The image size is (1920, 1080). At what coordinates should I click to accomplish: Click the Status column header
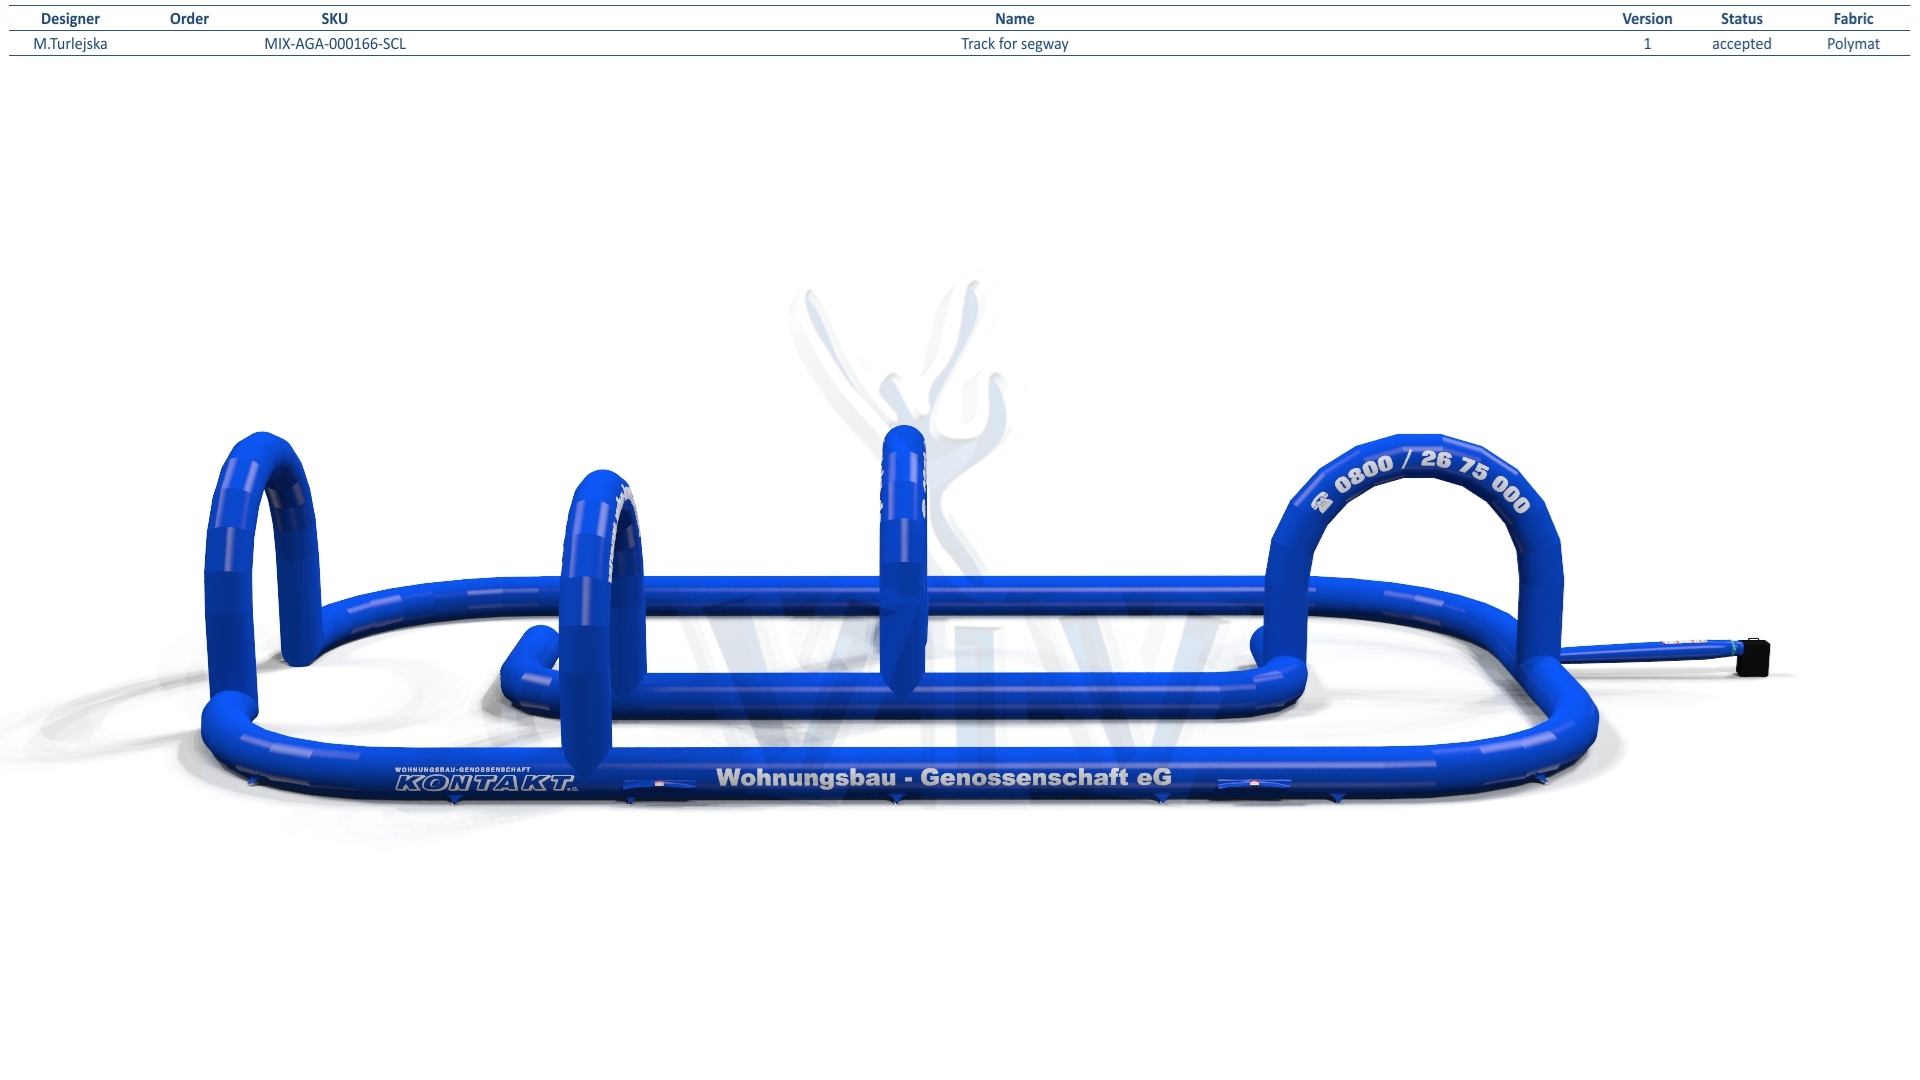point(1741,19)
